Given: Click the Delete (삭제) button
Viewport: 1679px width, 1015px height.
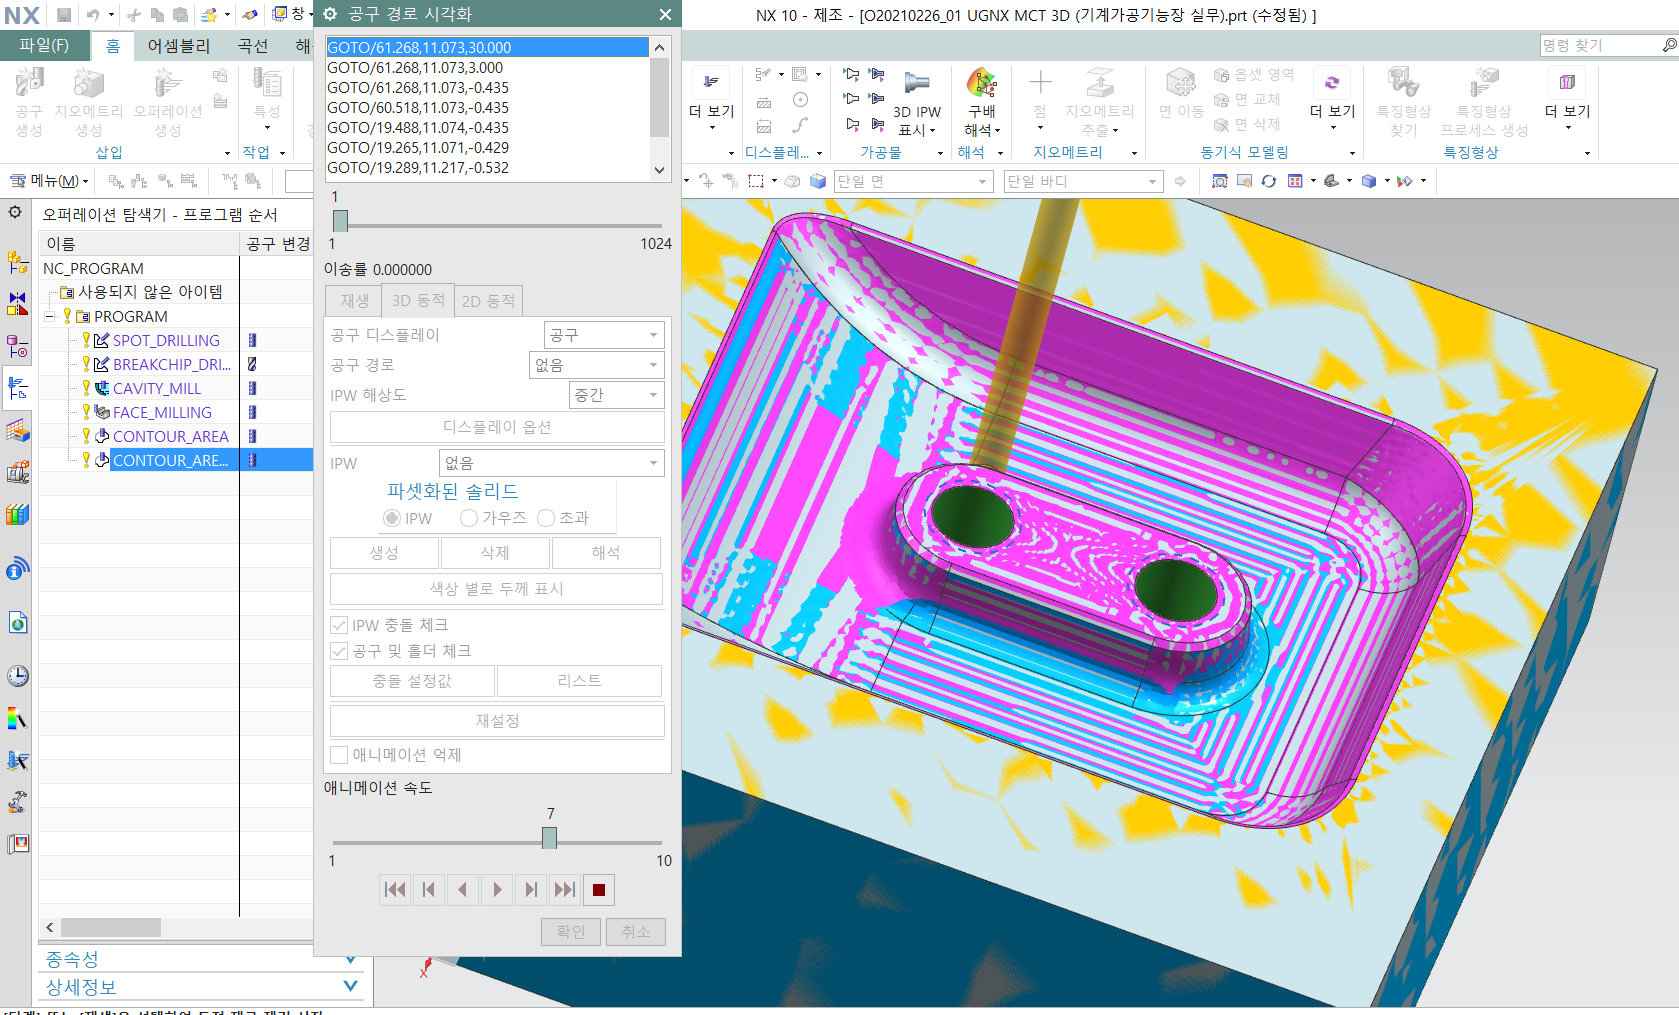Looking at the screenshot, I should point(495,553).
